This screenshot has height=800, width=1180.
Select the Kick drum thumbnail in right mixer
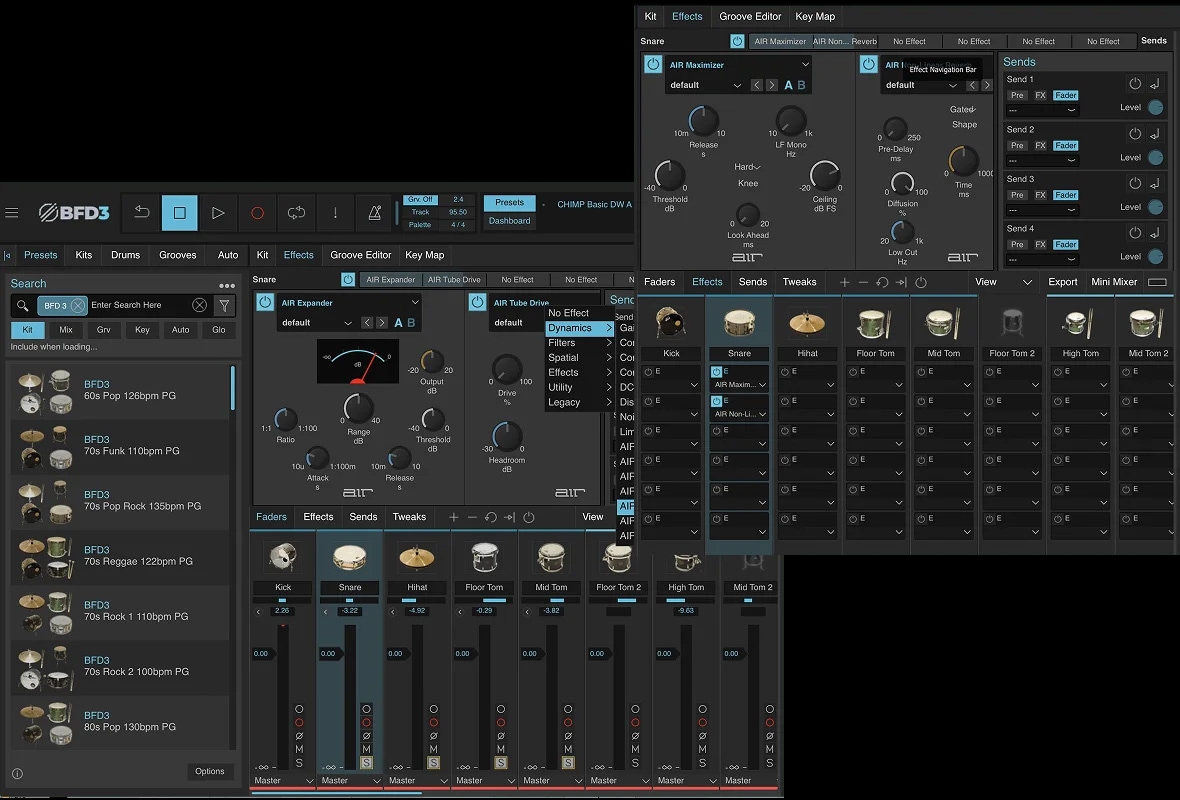[x=671, y=322]
